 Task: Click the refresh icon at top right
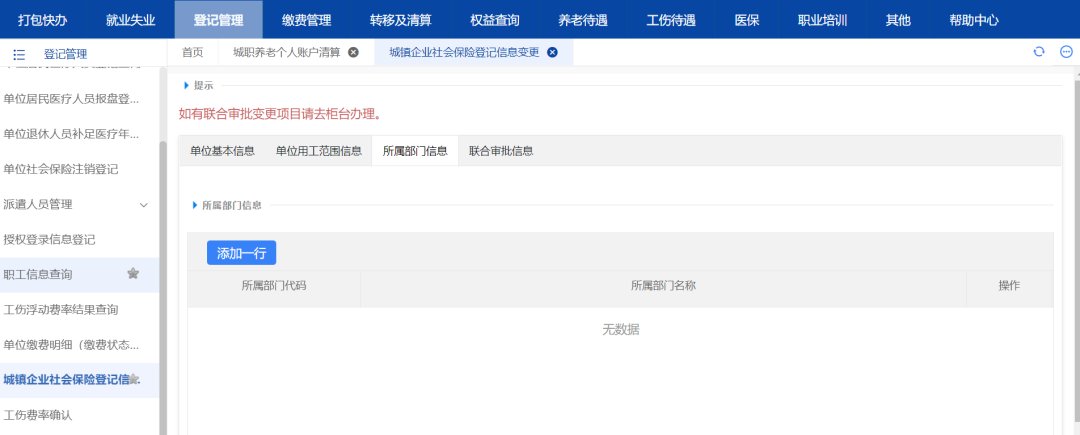pos(1039,52)
